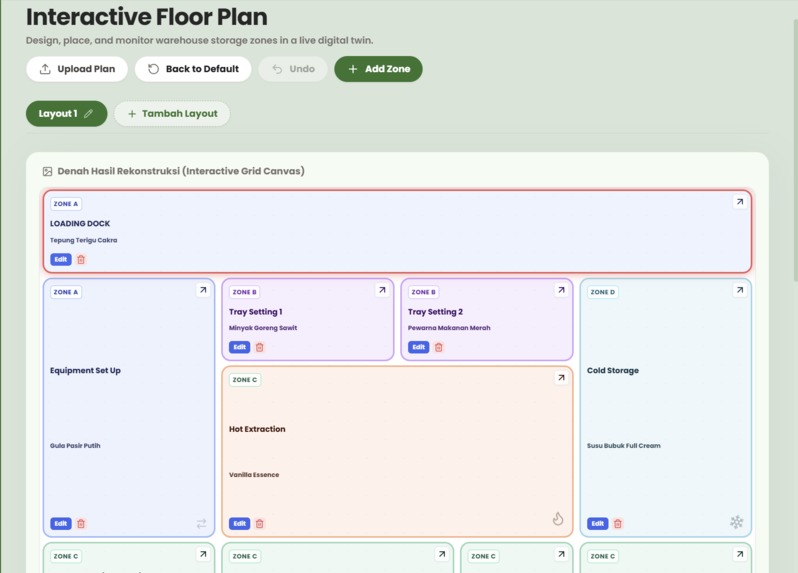Click the Pewarna Makanan Merah label
Viewport: 798px width, 573px height.
point(449,328)
